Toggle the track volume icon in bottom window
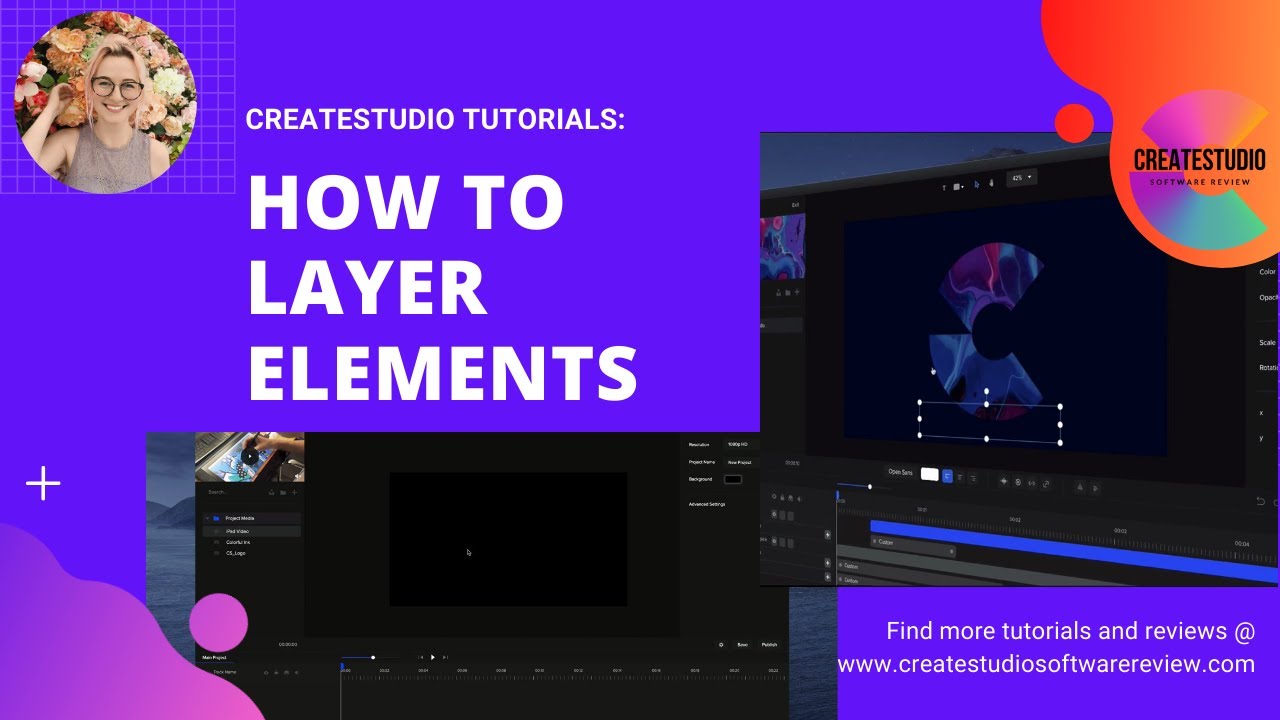This screenshot has height=720, width=1280. click(297, 672)
